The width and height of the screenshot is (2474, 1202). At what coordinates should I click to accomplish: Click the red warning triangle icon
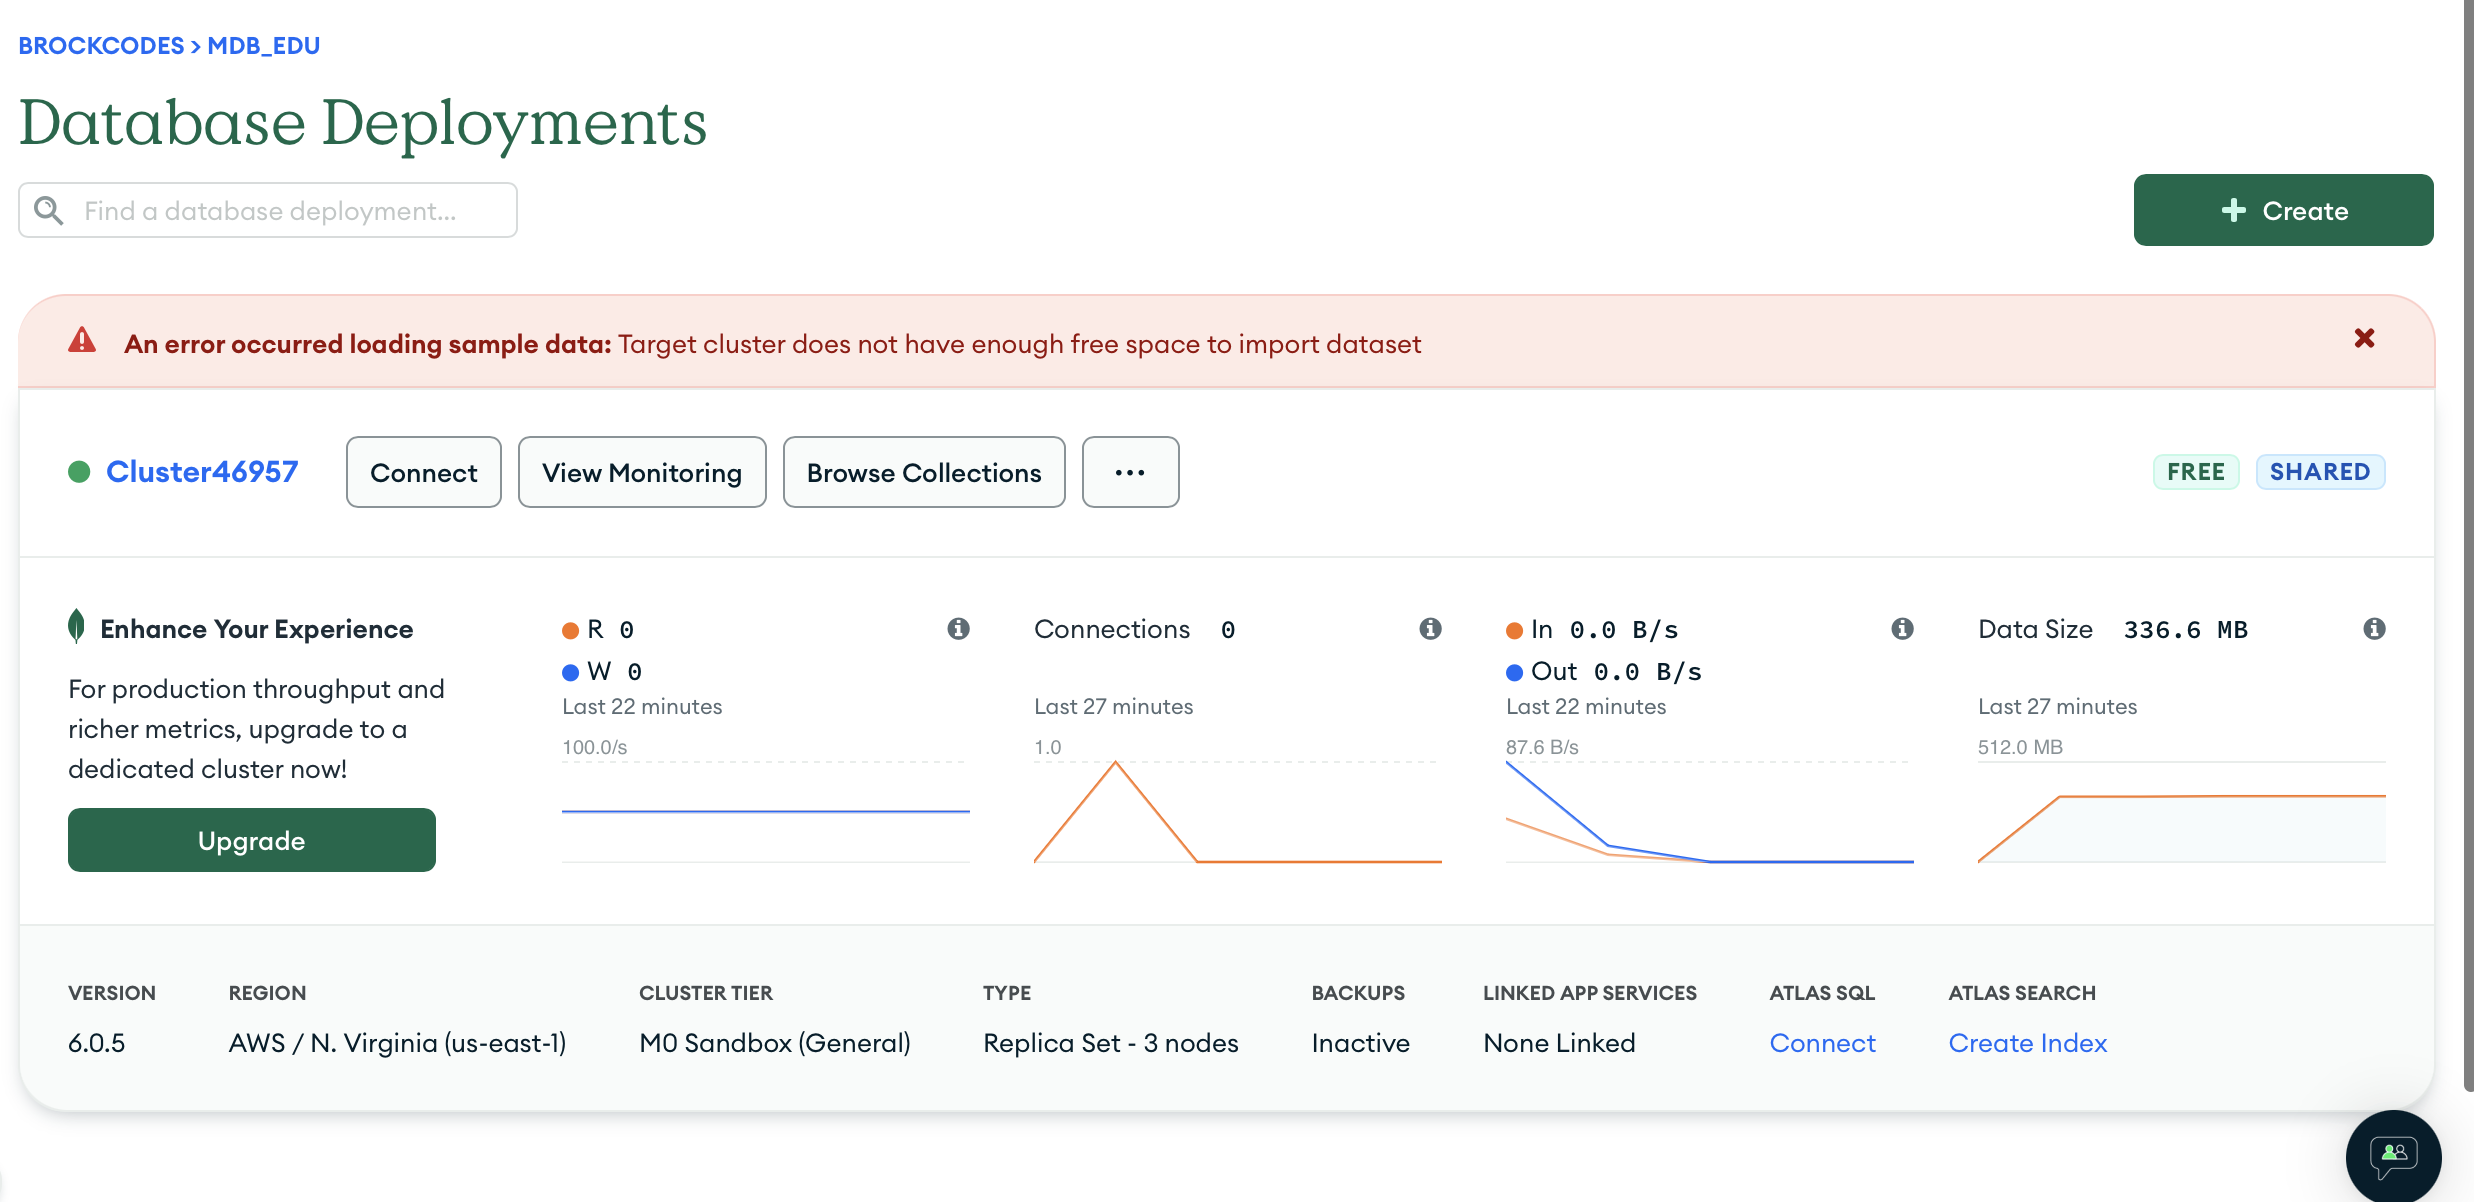click(x=82, y=341)
